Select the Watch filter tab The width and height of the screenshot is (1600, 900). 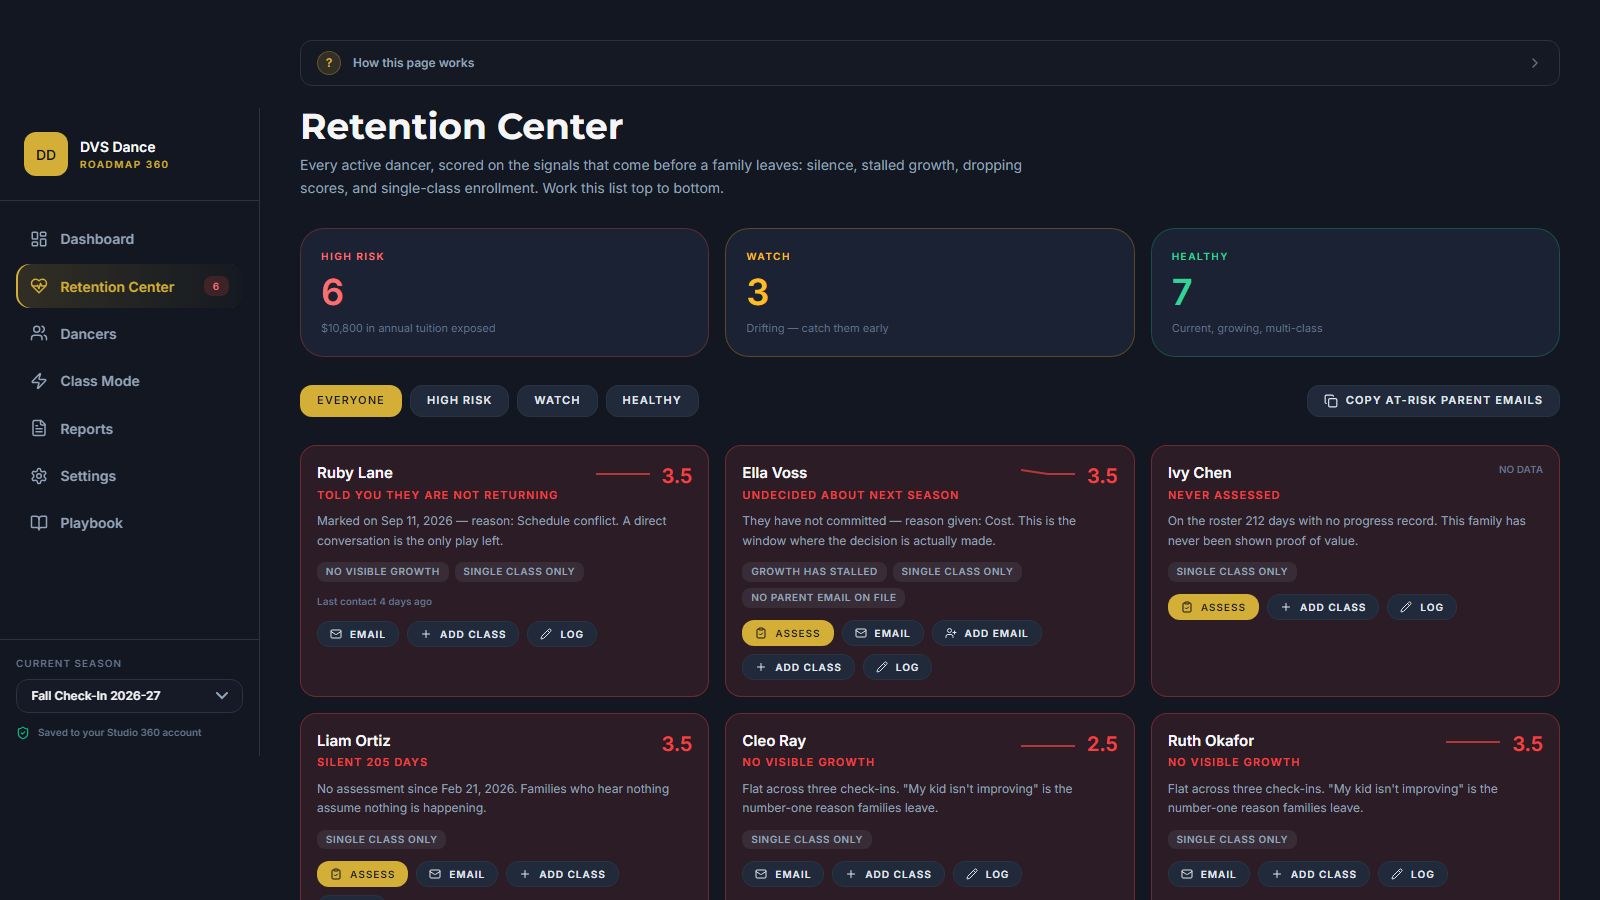(557, 401)
